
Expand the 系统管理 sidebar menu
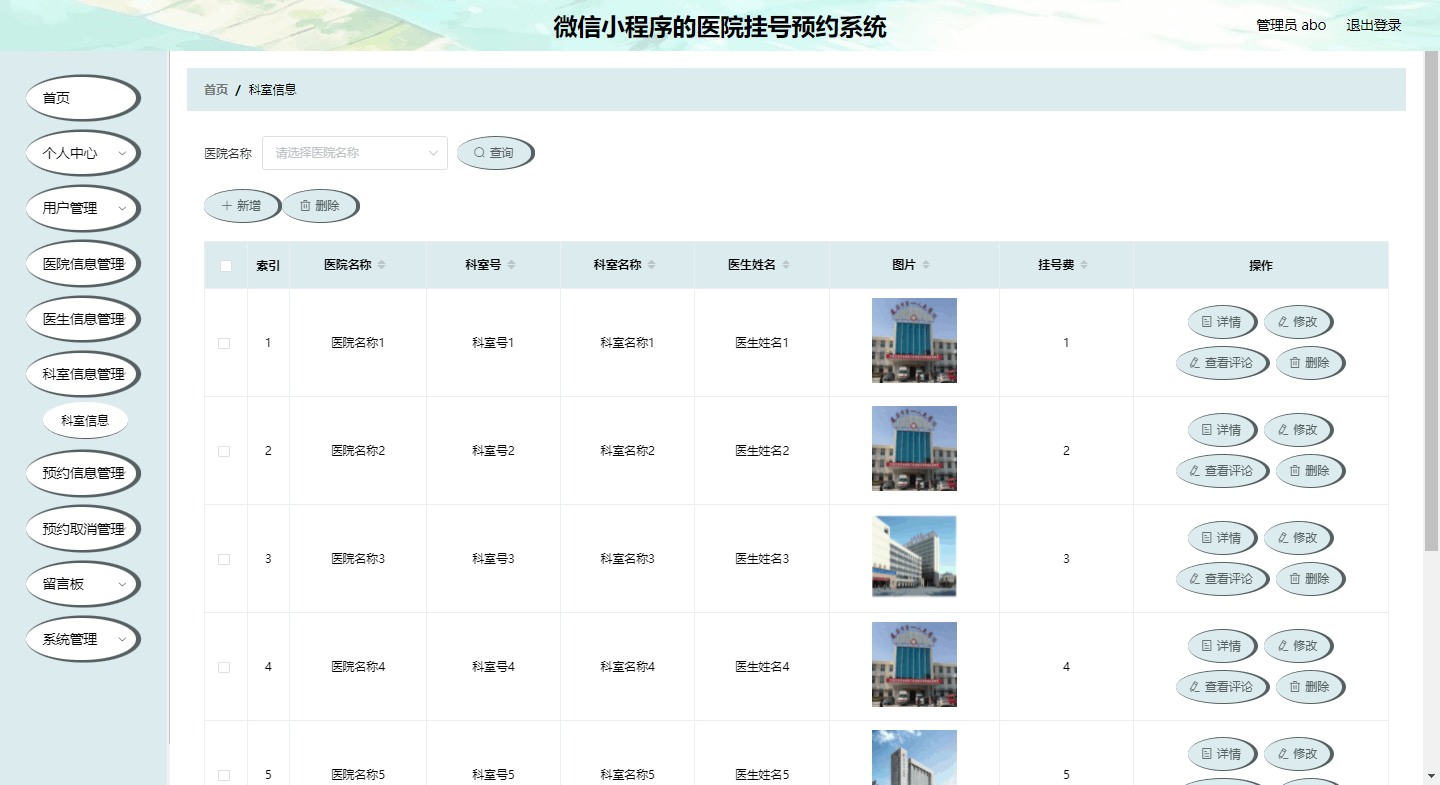click(82, 639)
